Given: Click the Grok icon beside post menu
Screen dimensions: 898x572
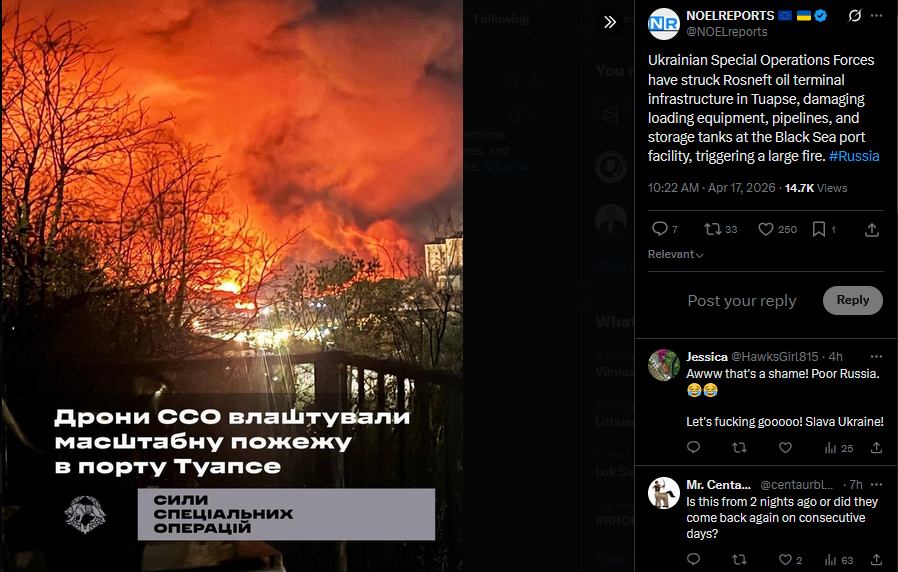Looking at the screenshot, I should [x=854, y=16].
